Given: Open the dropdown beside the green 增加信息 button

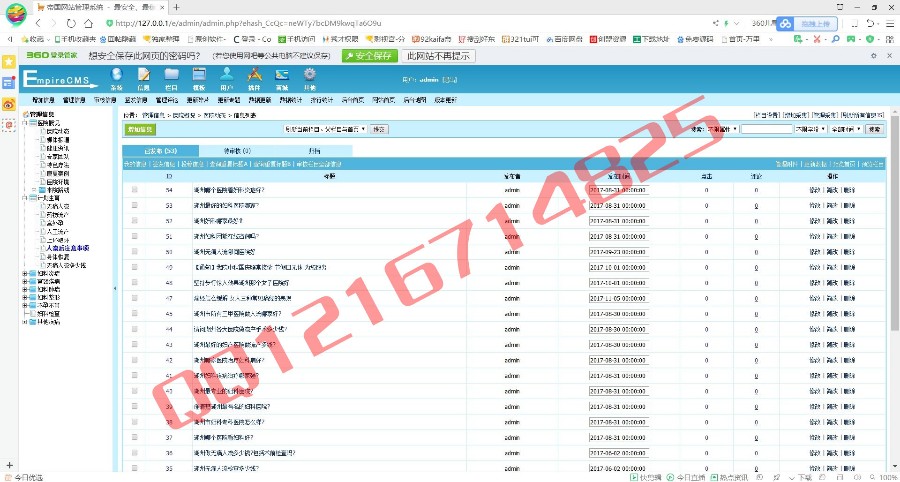Looking at the screenshot, I should coord(325,129).
